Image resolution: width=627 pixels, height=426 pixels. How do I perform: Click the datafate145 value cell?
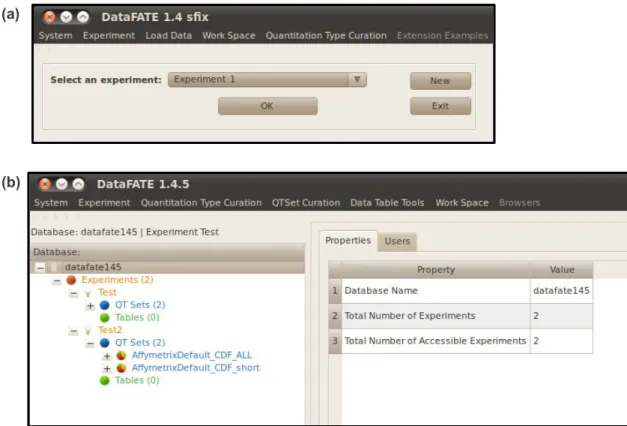click(x=561, y=291)
